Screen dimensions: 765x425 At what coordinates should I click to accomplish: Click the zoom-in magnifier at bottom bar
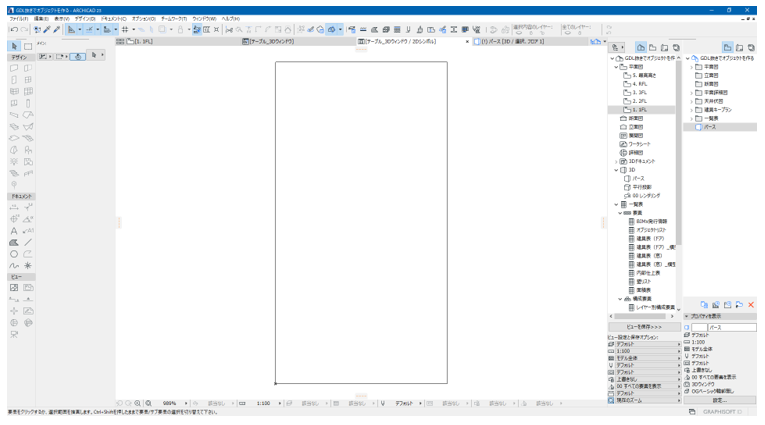(138, 404)
